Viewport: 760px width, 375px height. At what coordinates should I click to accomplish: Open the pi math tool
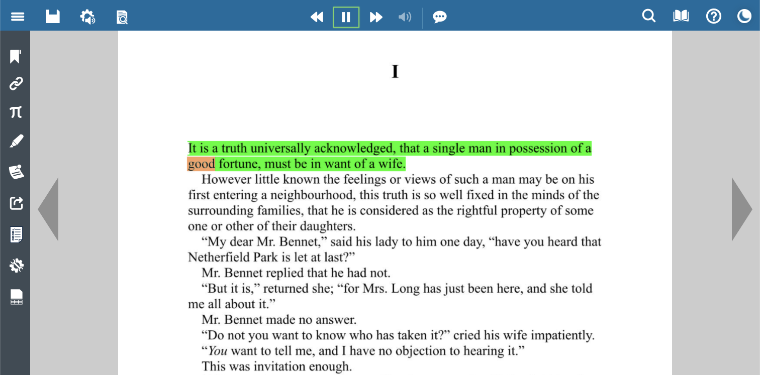pyautogui.click(x=16, y=112)
